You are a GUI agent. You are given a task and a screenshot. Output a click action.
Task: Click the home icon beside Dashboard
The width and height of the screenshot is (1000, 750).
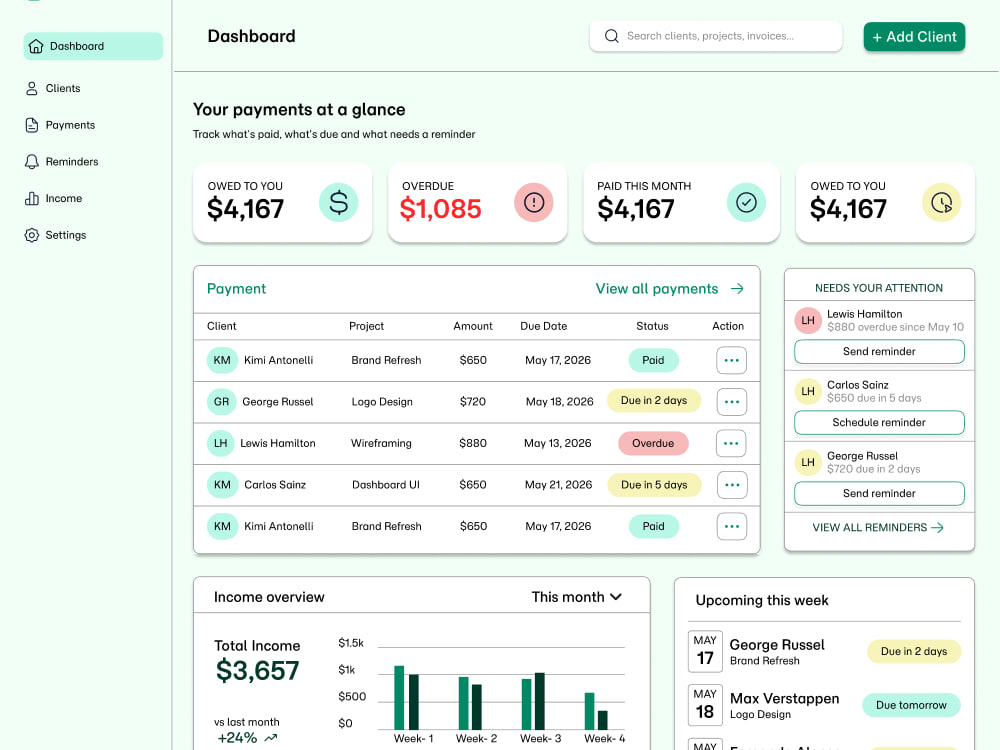(36, 46)
